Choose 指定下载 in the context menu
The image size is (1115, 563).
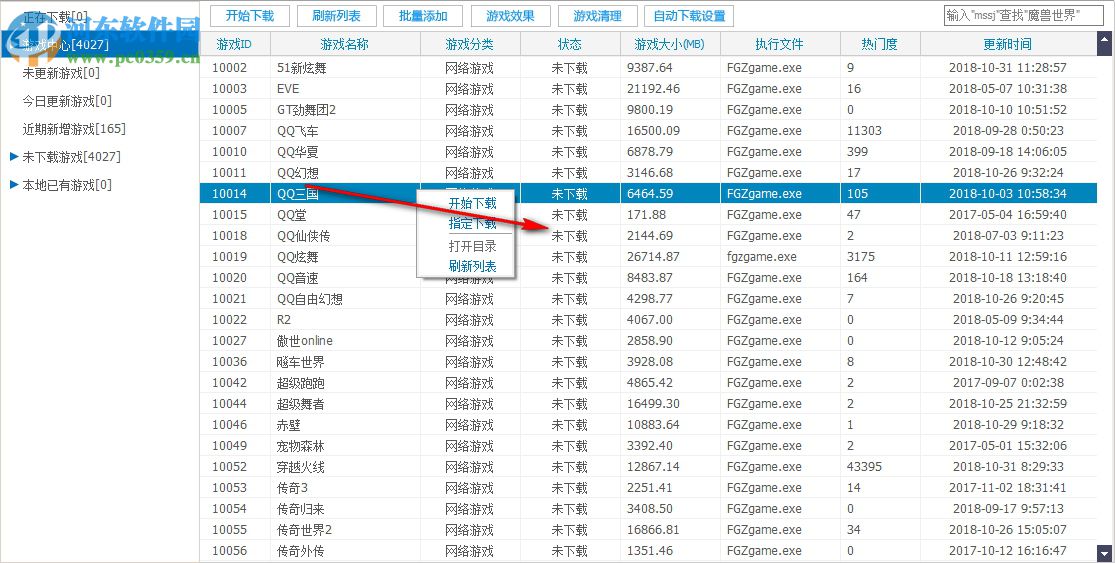[x=472, y=223]
